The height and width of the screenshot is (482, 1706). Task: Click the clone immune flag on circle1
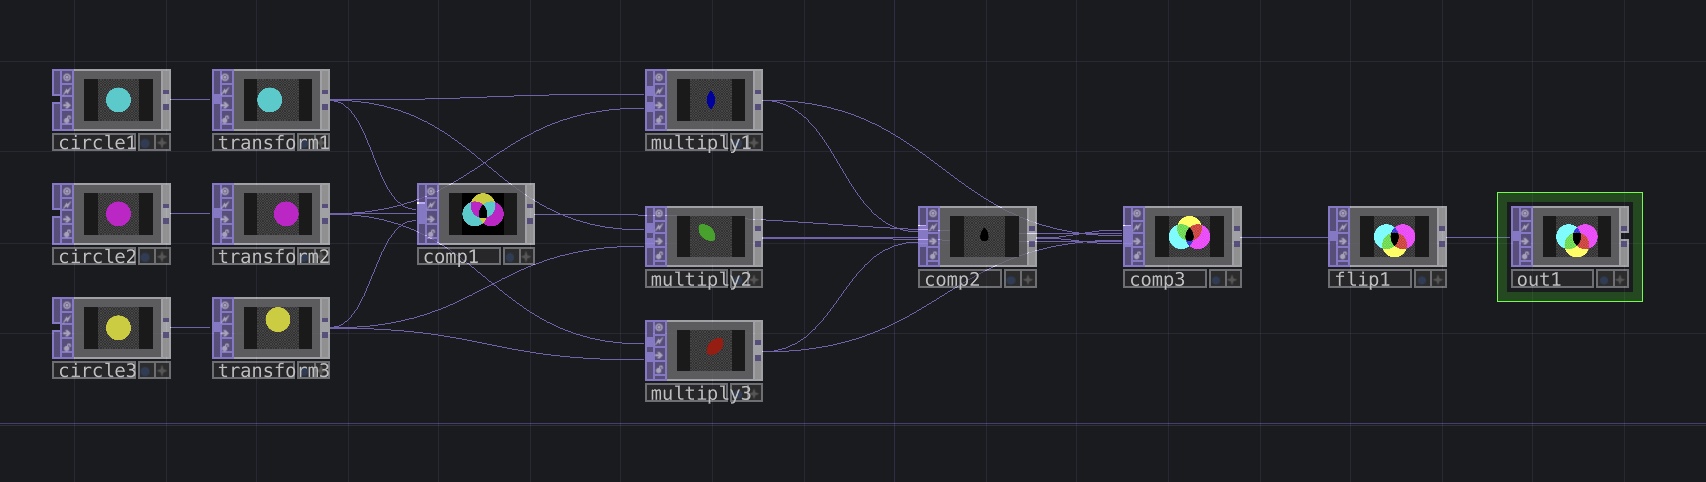click(x=67, y=91)
